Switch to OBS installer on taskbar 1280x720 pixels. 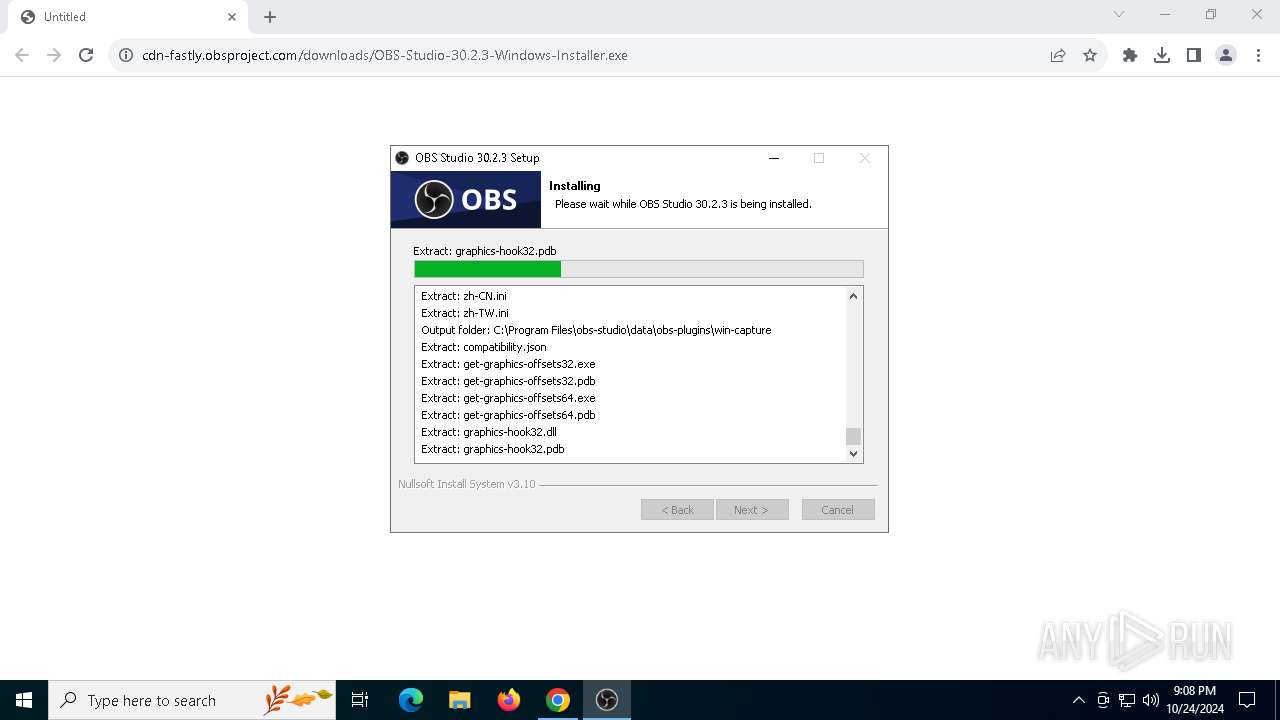click(x=607, y=700)
